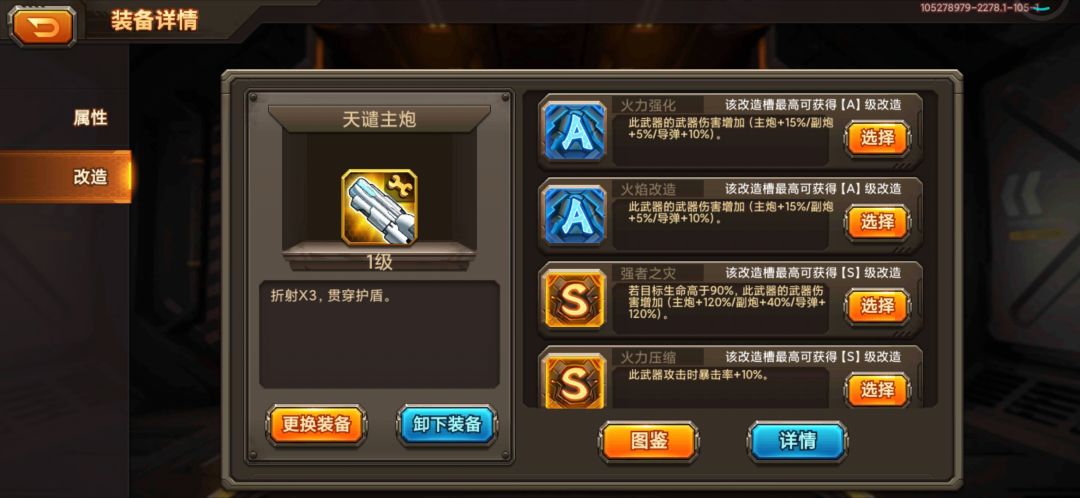The width and height of the screenshot is (1080, 498).
Task: Open the 图鉴 catalog
Action: click(650, 442)
